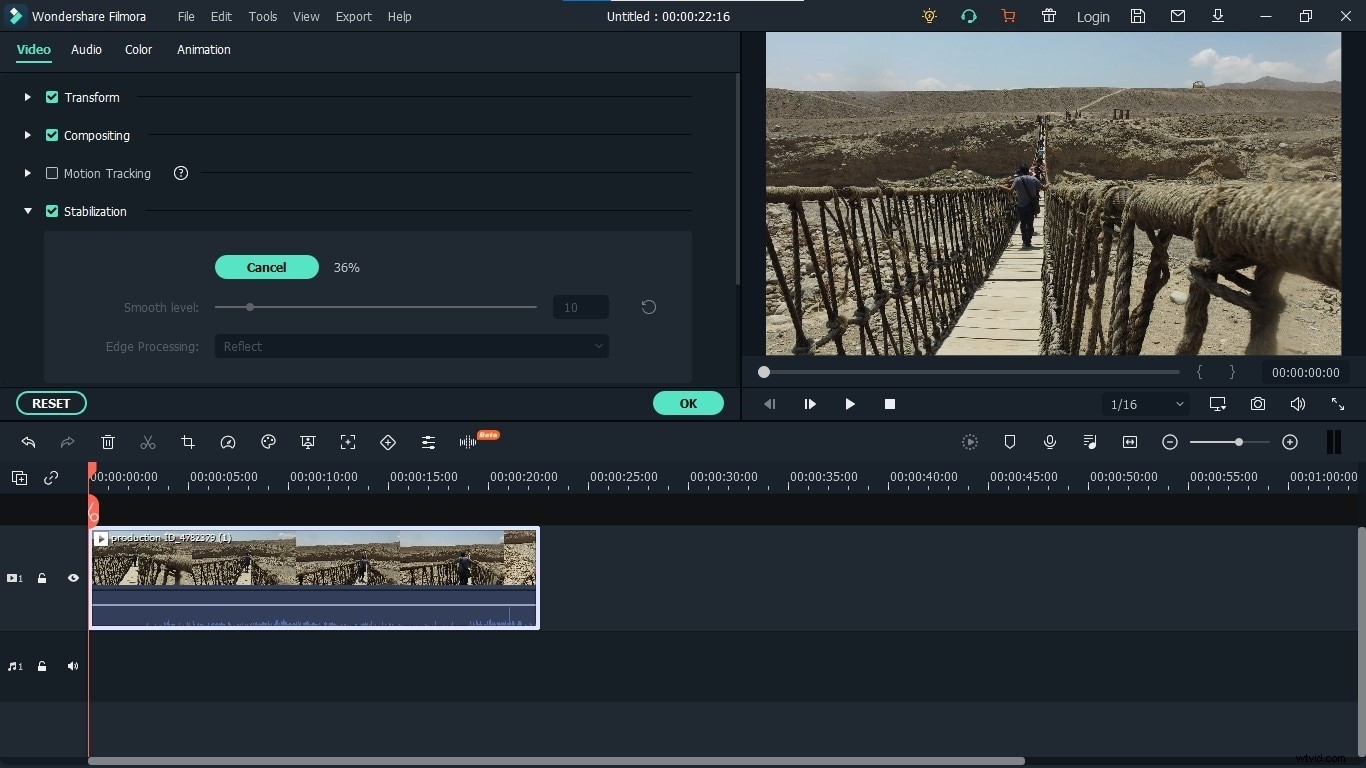The width and height of the screenshot is (1366, 768).
Task: Disable the Compositing checkbox
Action: [52, 135]
